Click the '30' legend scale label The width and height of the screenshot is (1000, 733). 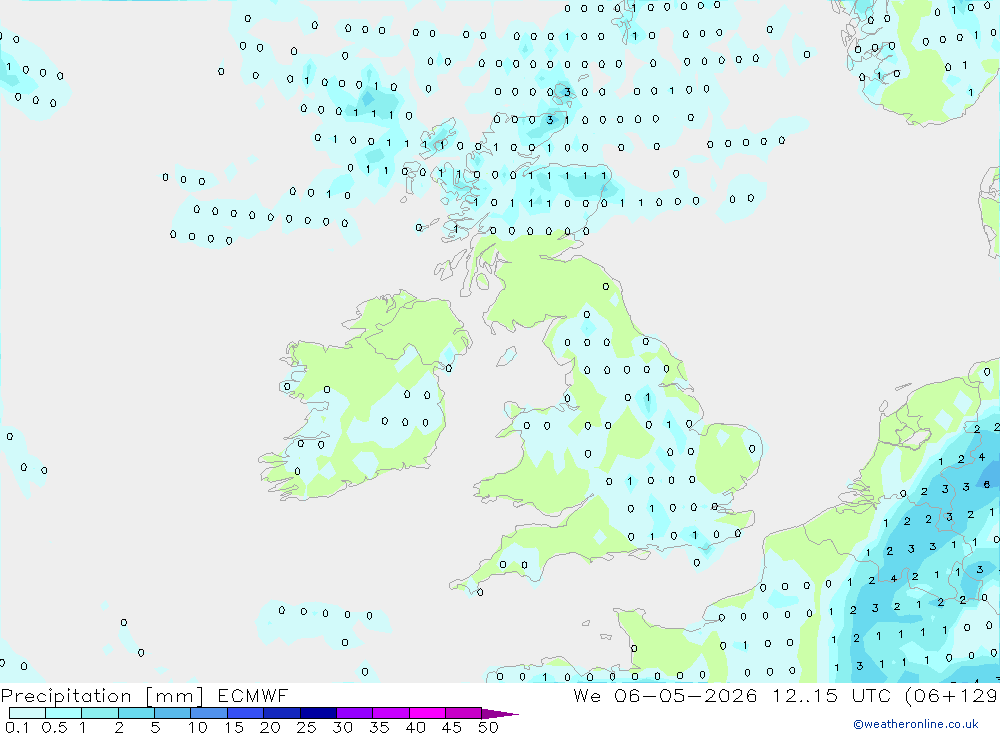click(343, 727)
